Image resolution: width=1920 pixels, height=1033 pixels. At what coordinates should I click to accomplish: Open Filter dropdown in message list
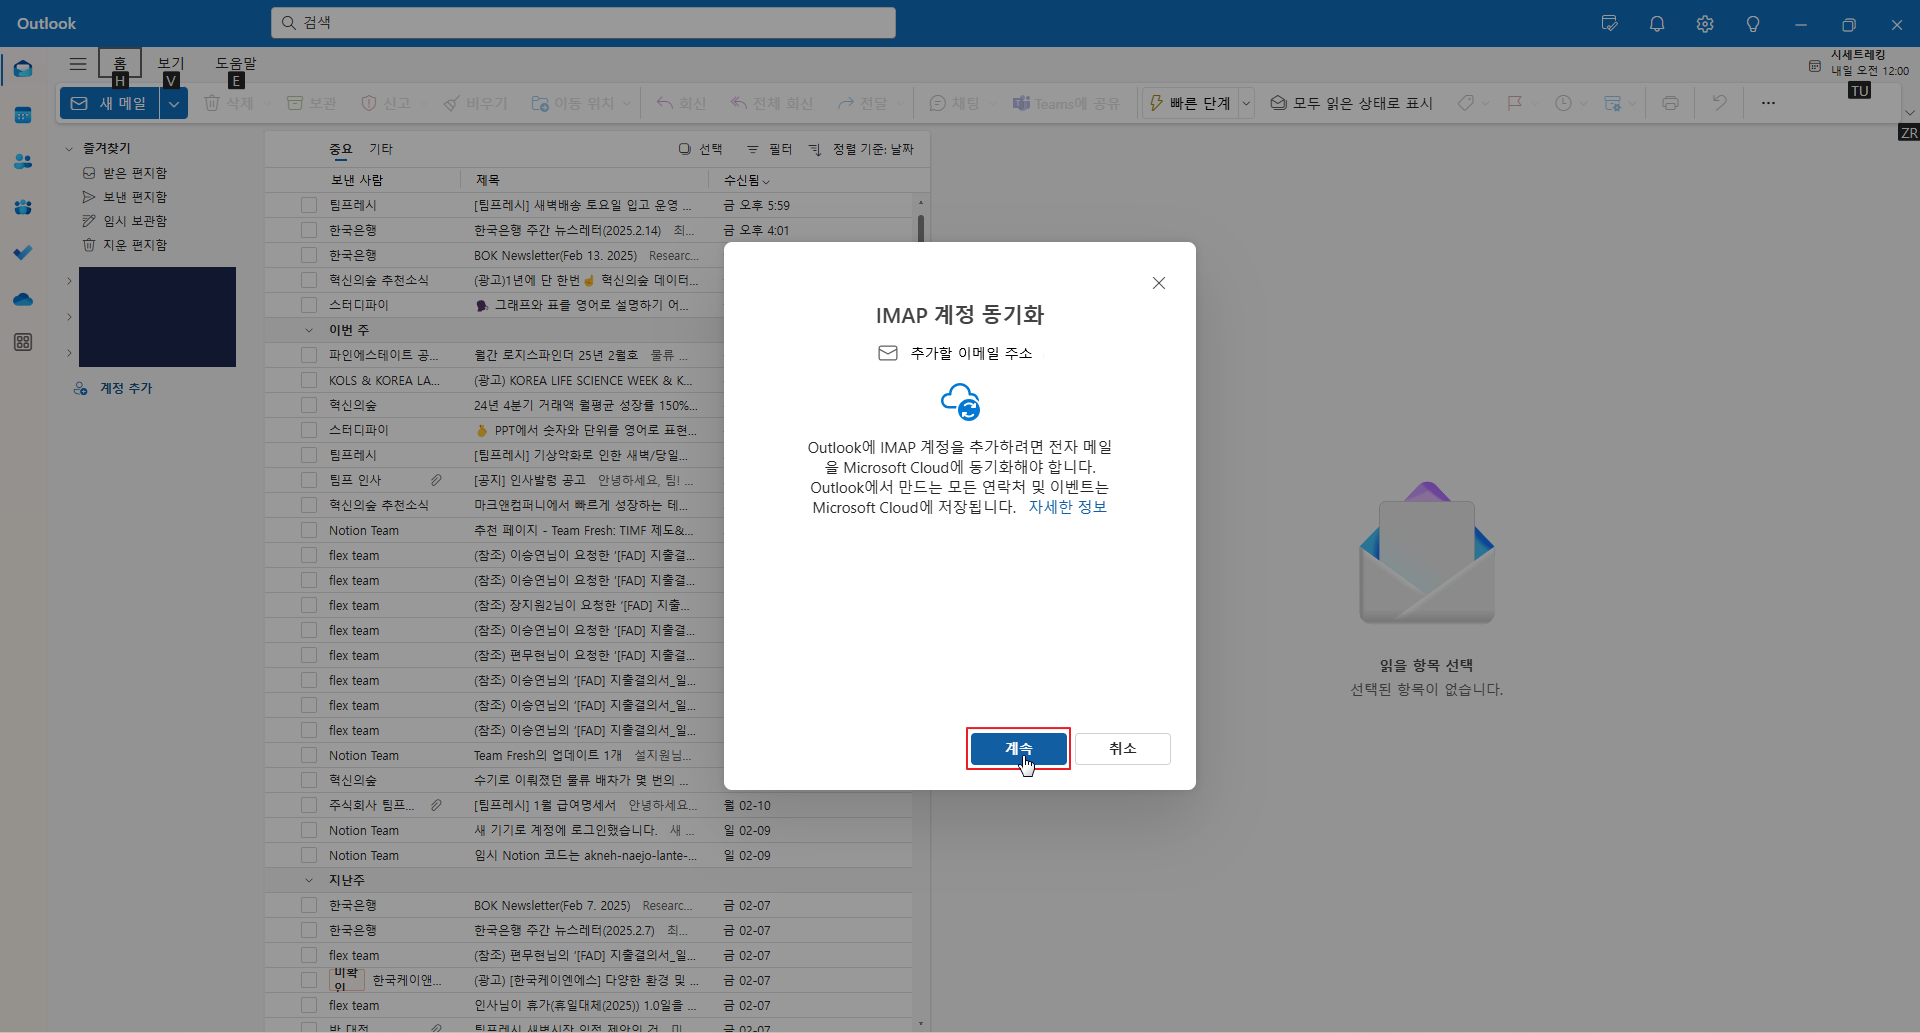pos(769,149)
